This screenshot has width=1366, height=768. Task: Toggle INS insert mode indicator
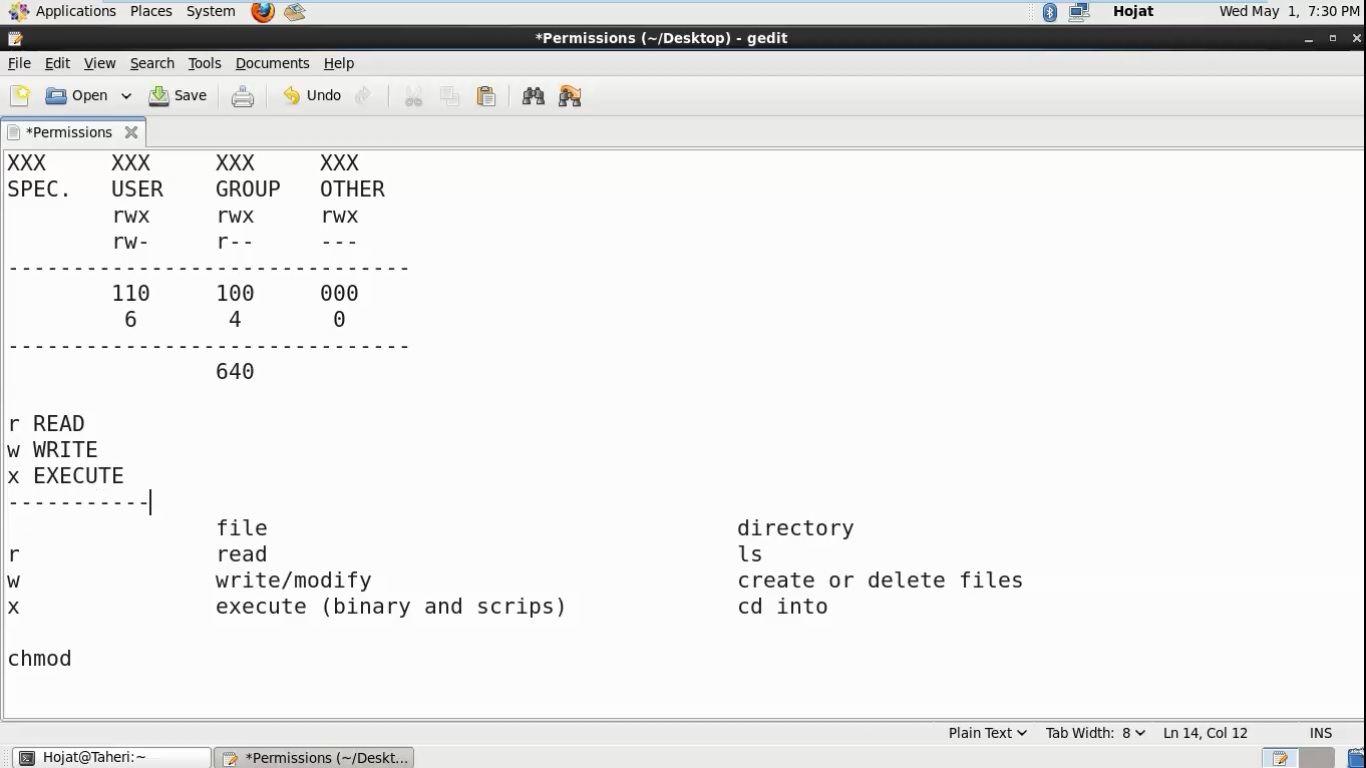click(x=1320, y=733)
